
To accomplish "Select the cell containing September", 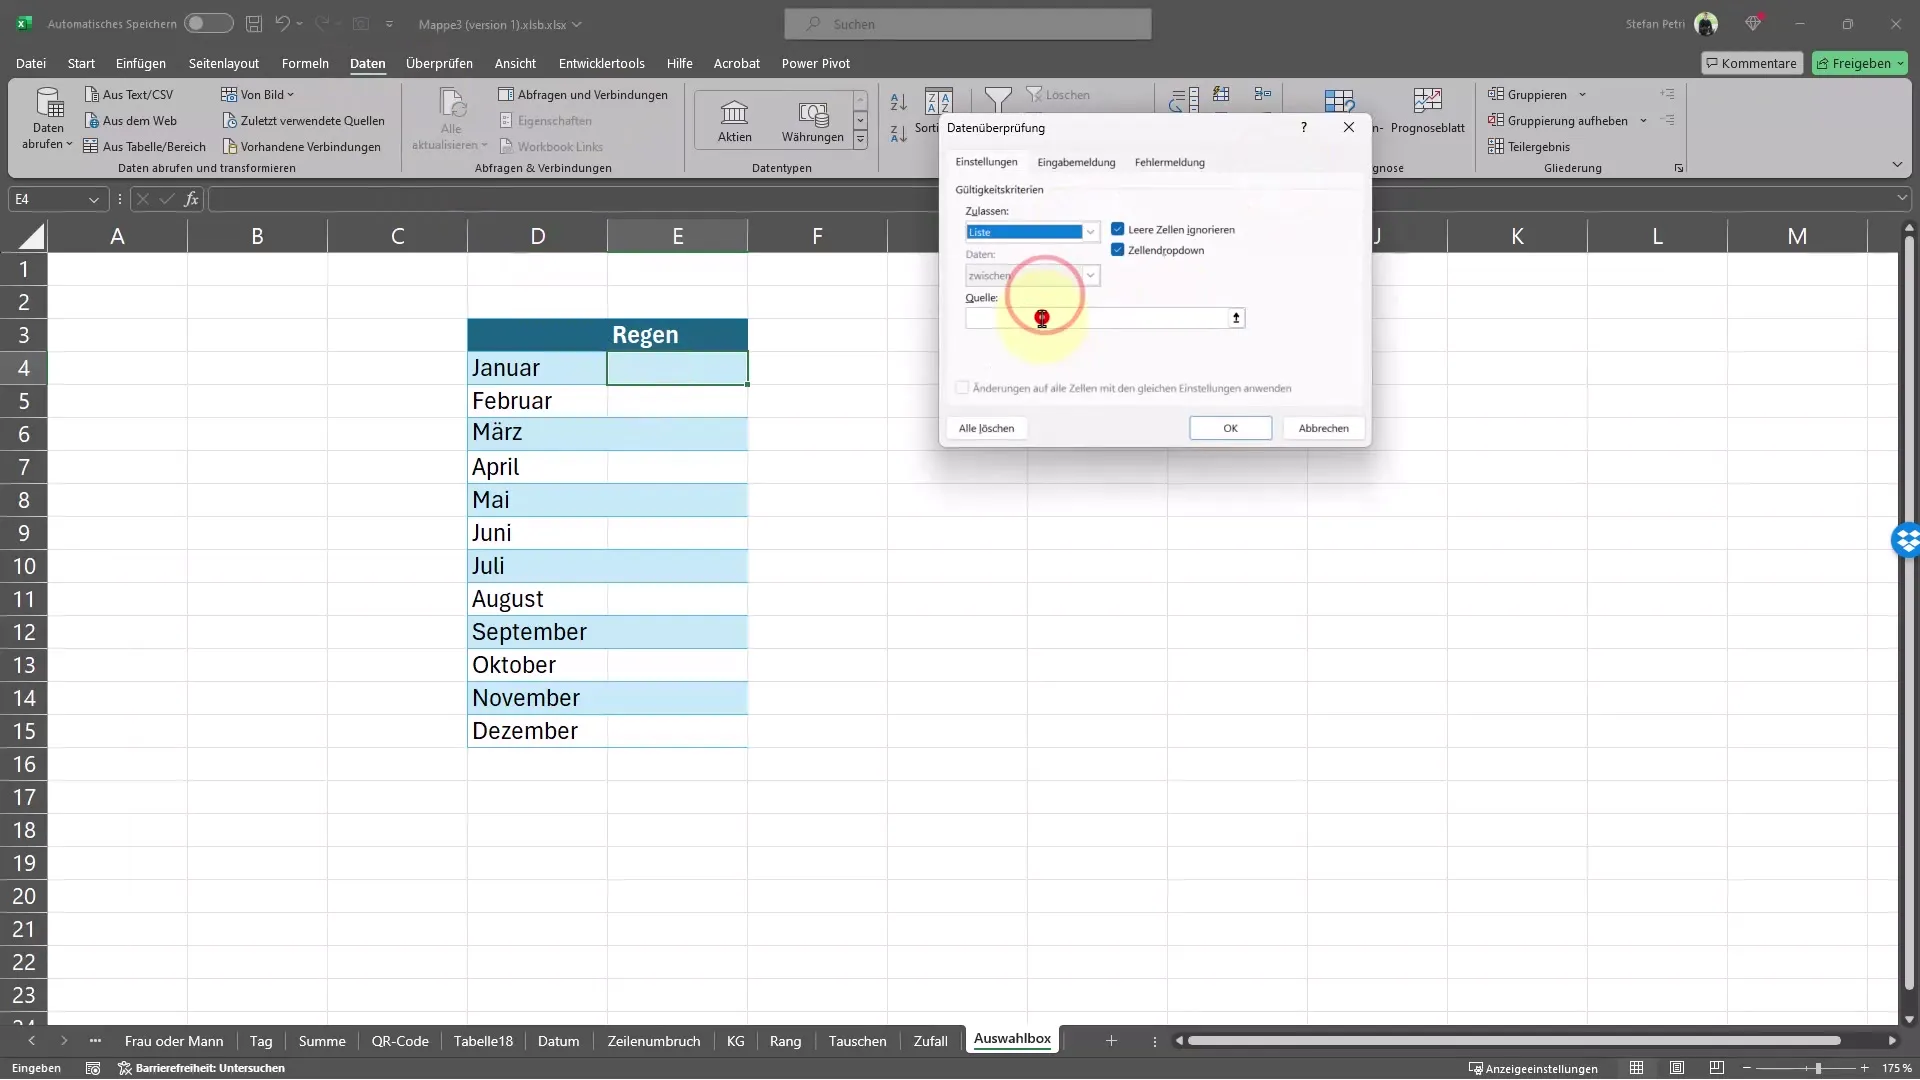I will [537, 632].
